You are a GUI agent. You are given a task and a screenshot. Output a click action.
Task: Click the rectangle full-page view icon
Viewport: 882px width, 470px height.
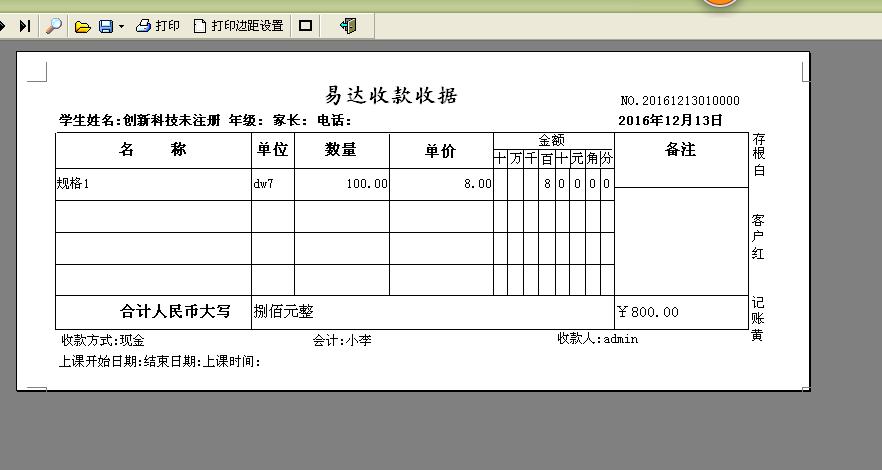coord(305,26)
